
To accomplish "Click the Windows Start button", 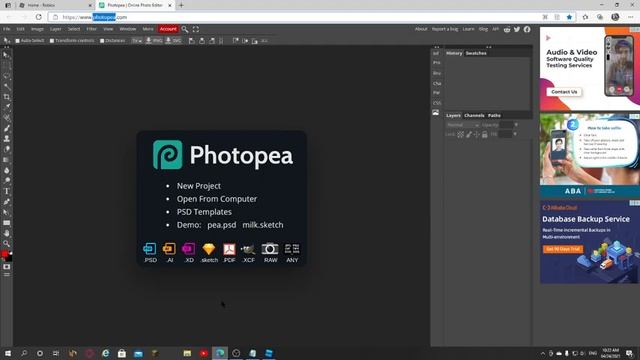I will tap(7, 353).
